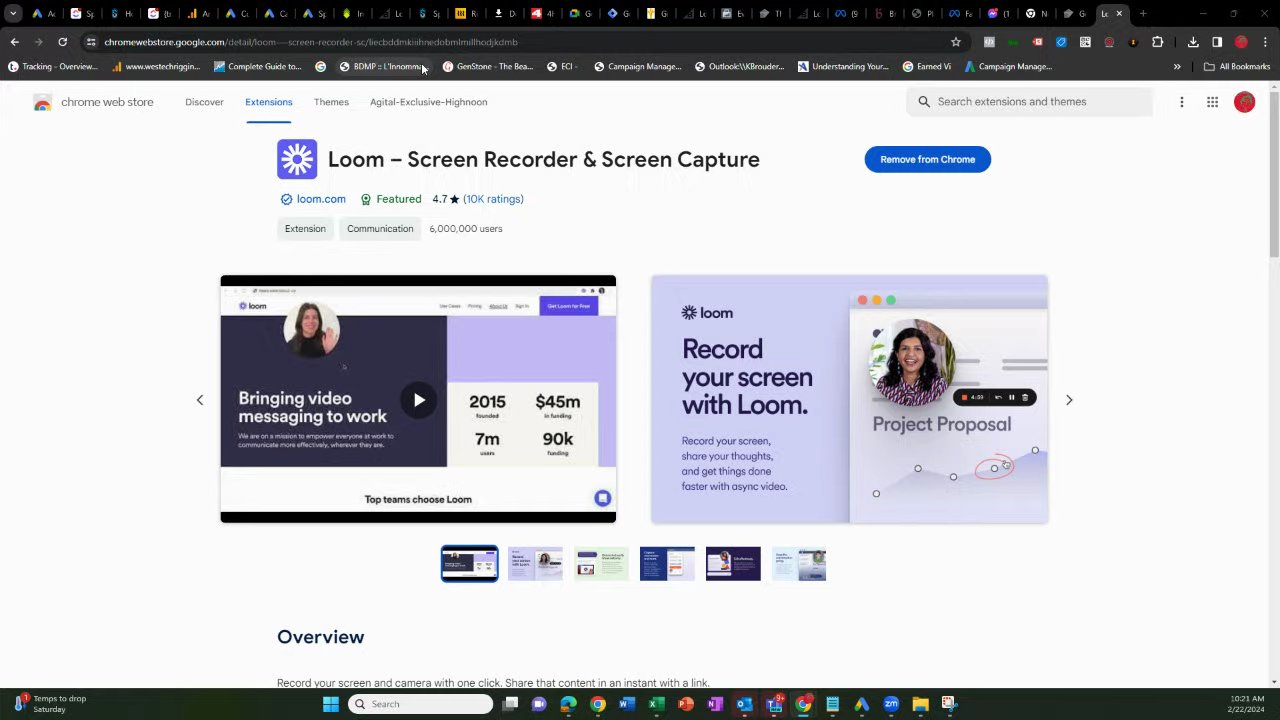Image resolution: width=1280 pixels, height=720 pixels.
Task: Open a new browser tab
Action: coord(1143,14)
